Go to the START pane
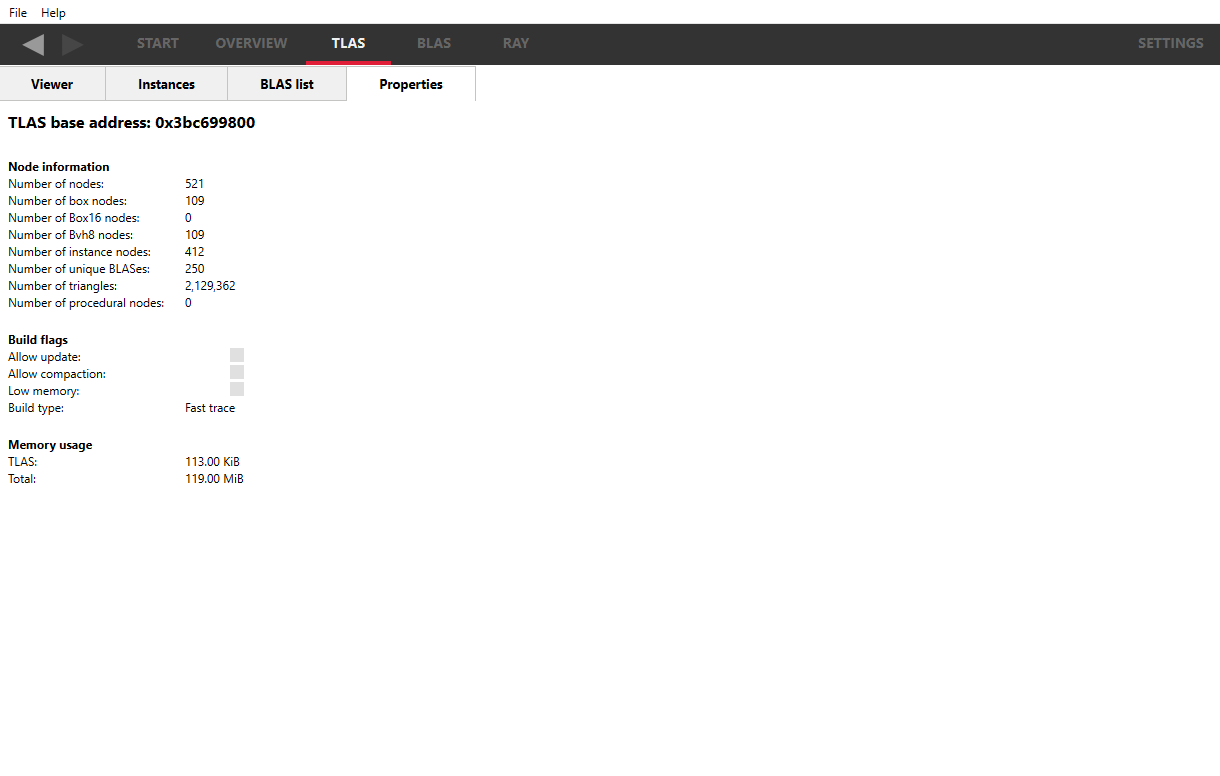Image resolution: width=1220 pixels, height=776 pixels. 157,43
